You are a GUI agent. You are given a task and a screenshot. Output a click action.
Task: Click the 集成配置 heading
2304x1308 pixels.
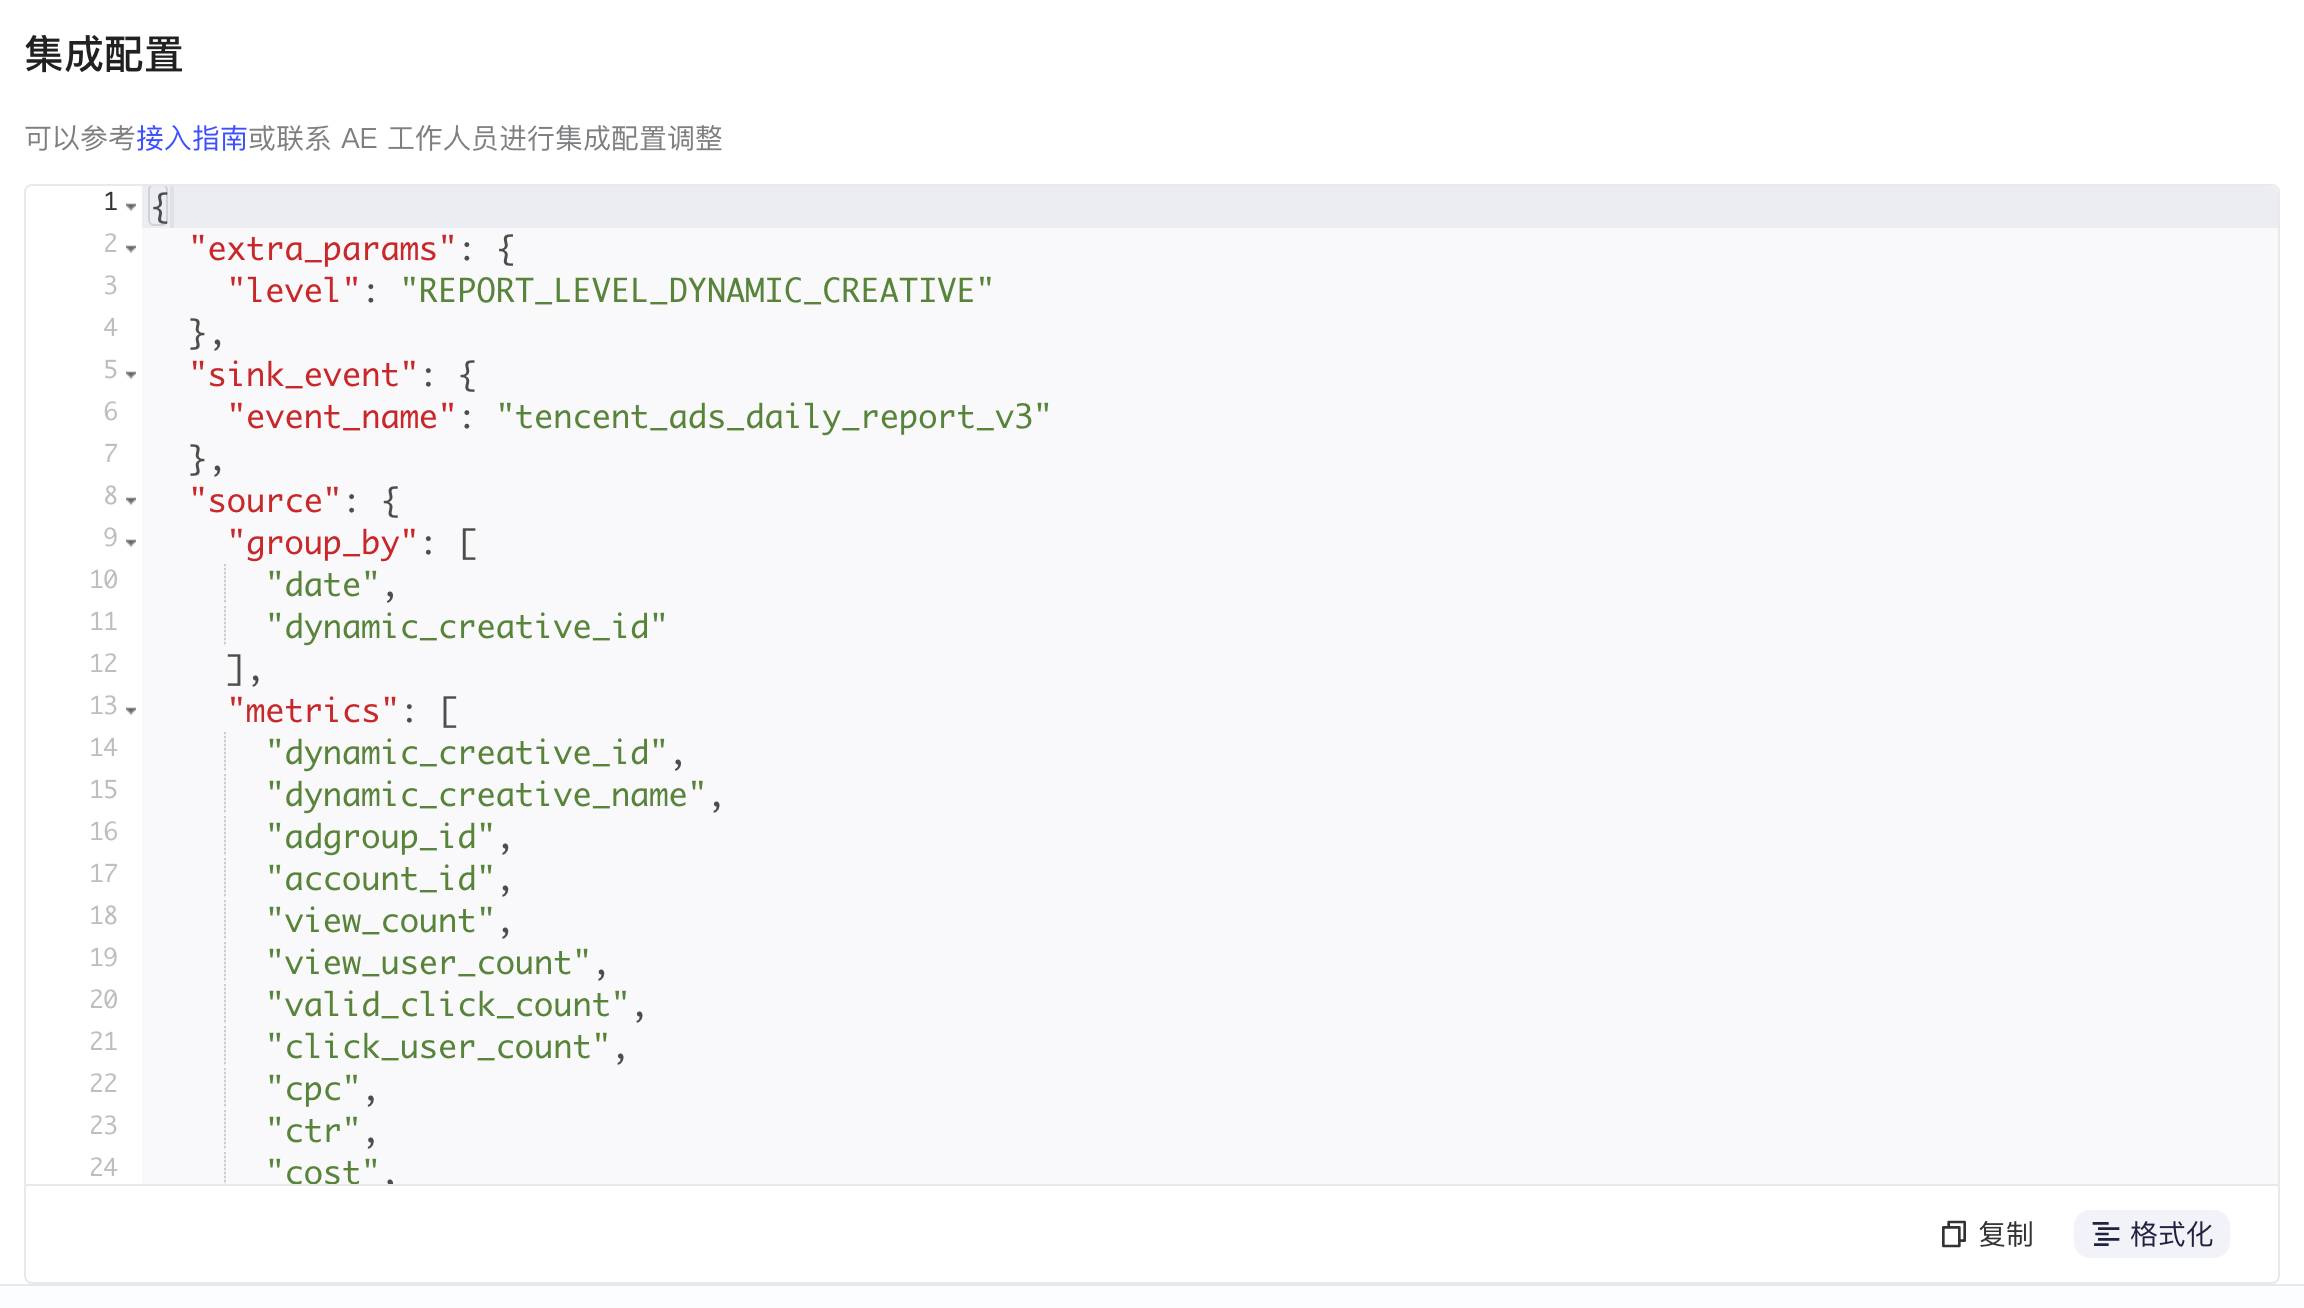[104, 54]
